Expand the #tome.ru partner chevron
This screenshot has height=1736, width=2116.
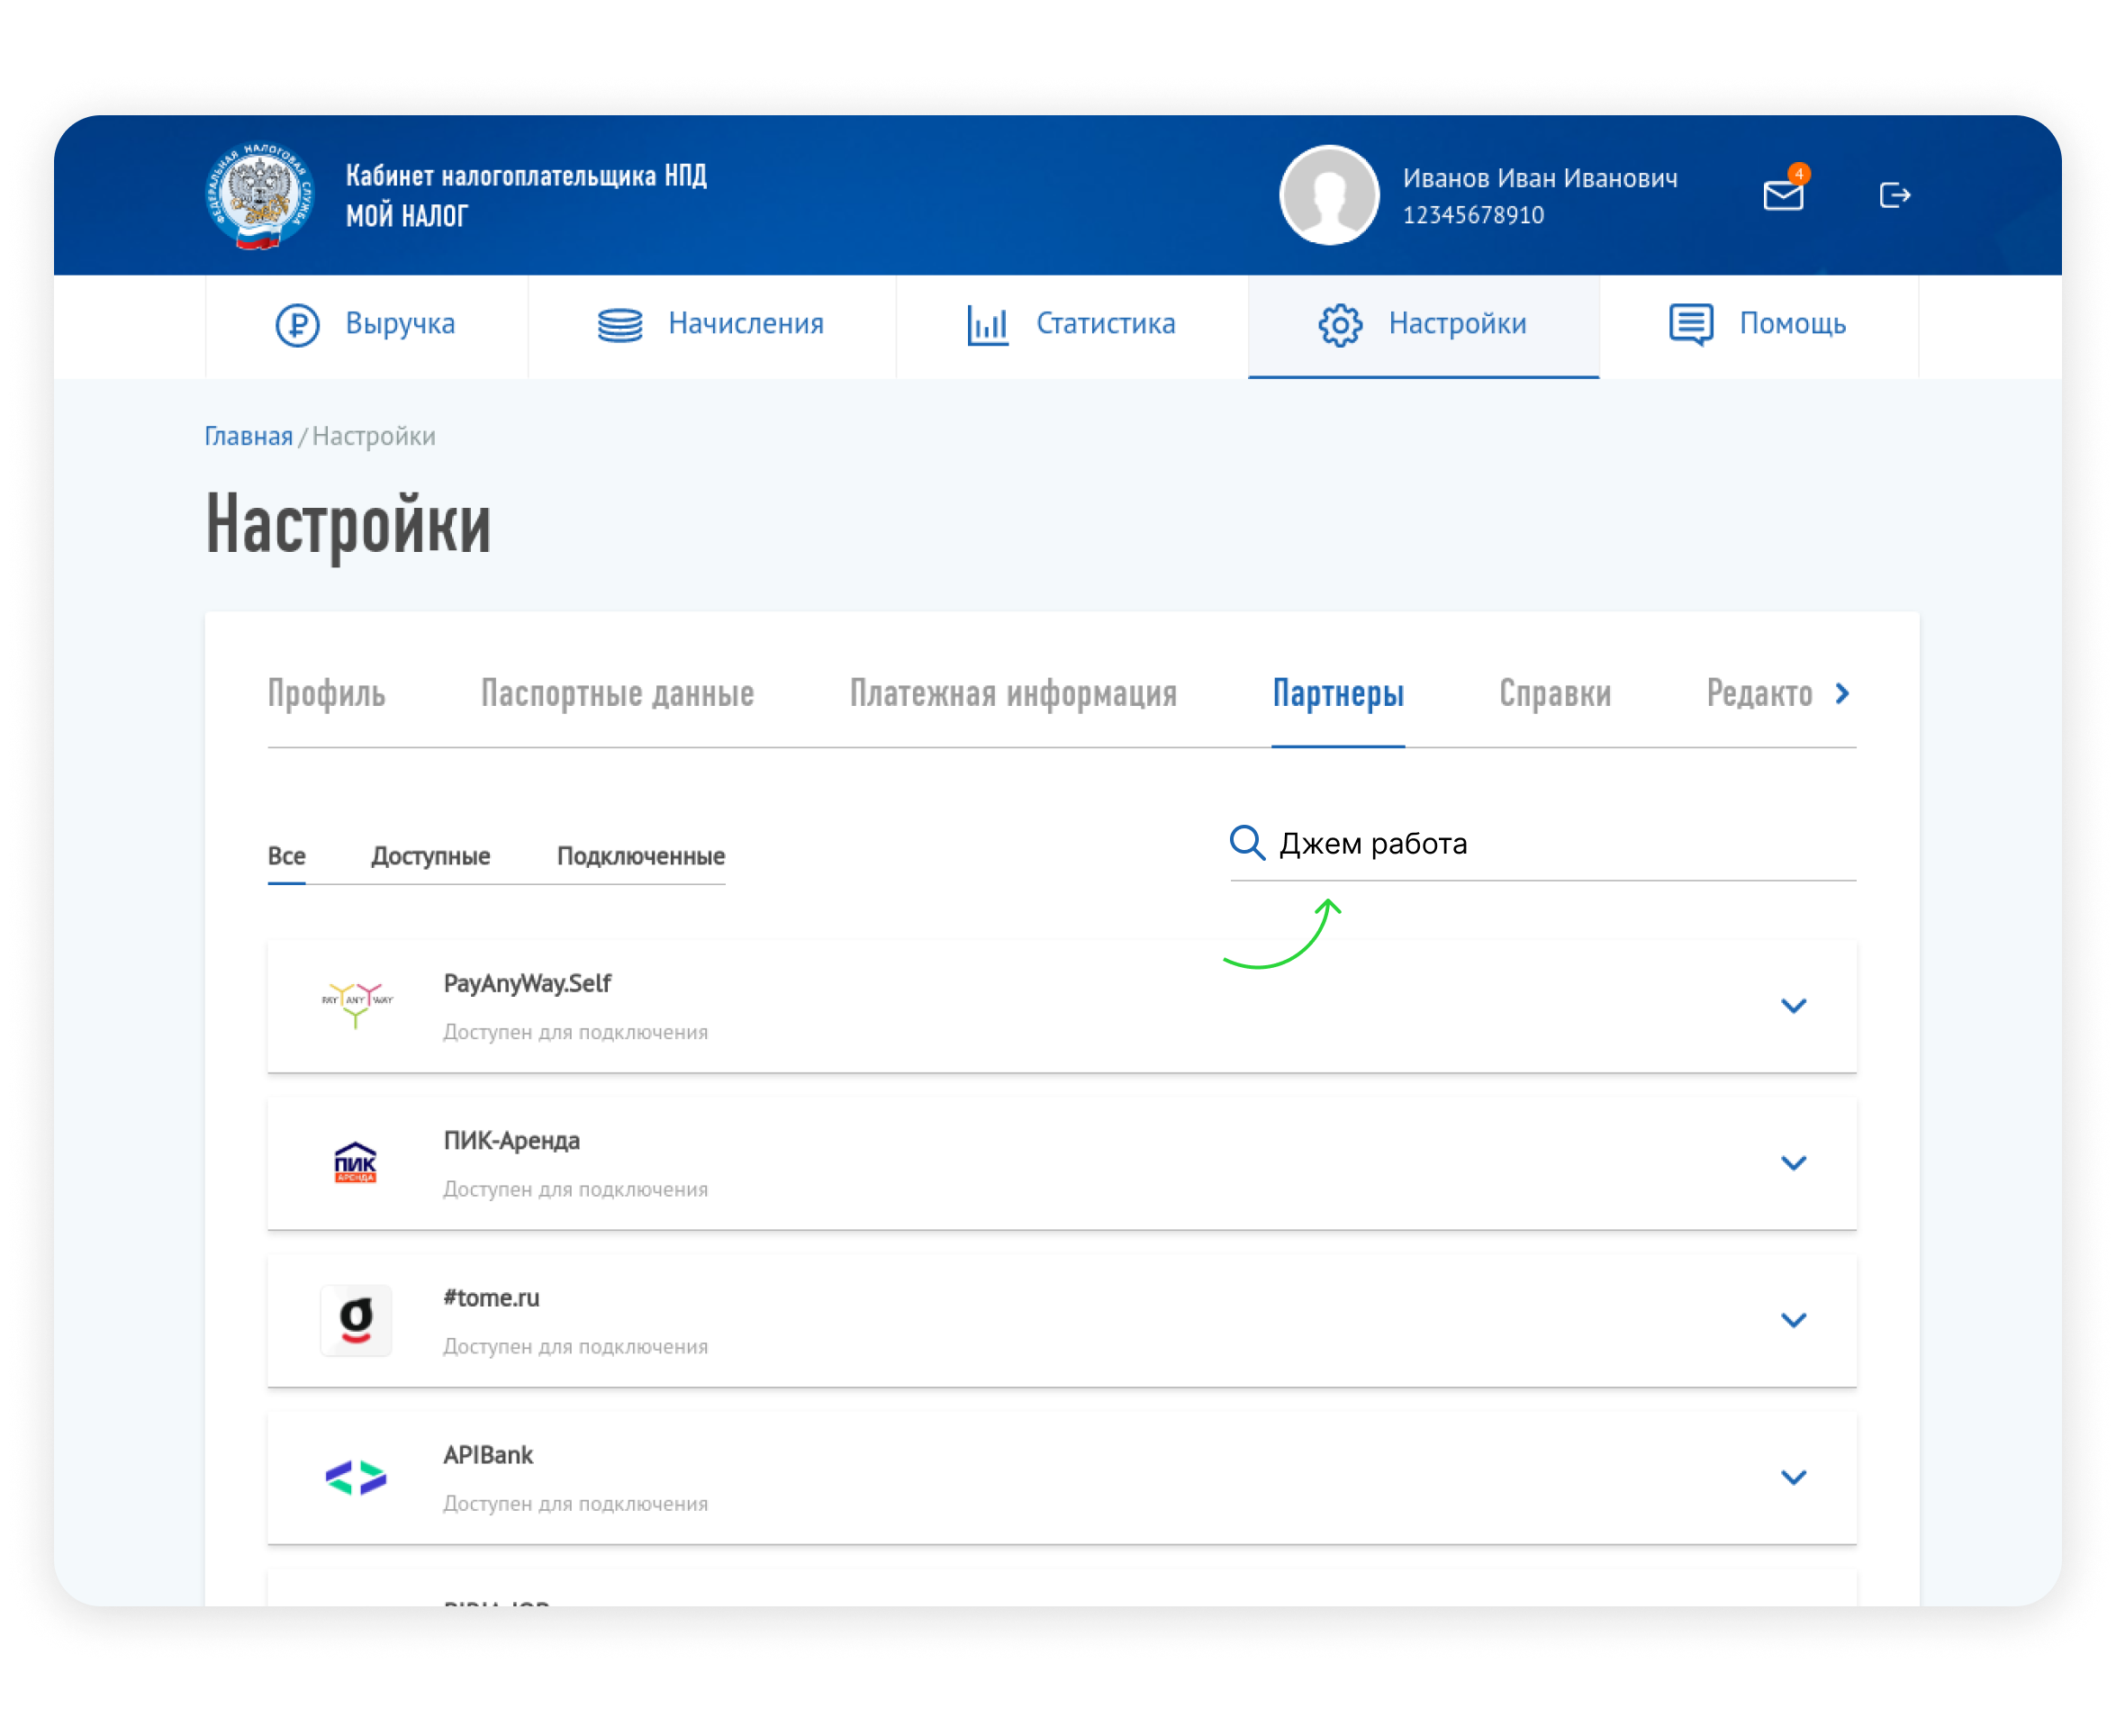(x=1793, y=1320)
